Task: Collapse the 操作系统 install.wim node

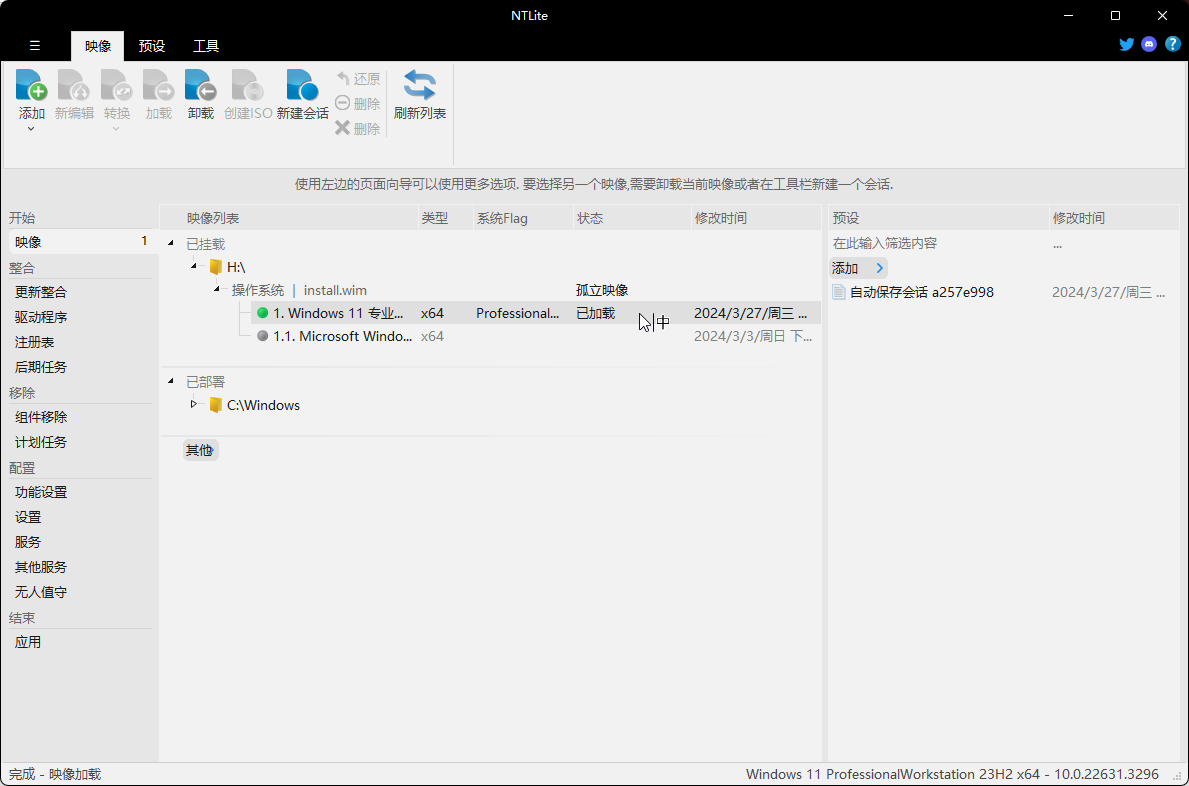Action: (217, 289)
